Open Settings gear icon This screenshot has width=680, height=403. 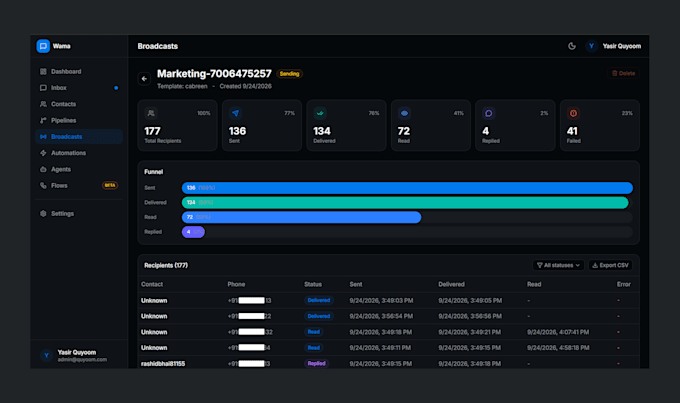(43, 213)
